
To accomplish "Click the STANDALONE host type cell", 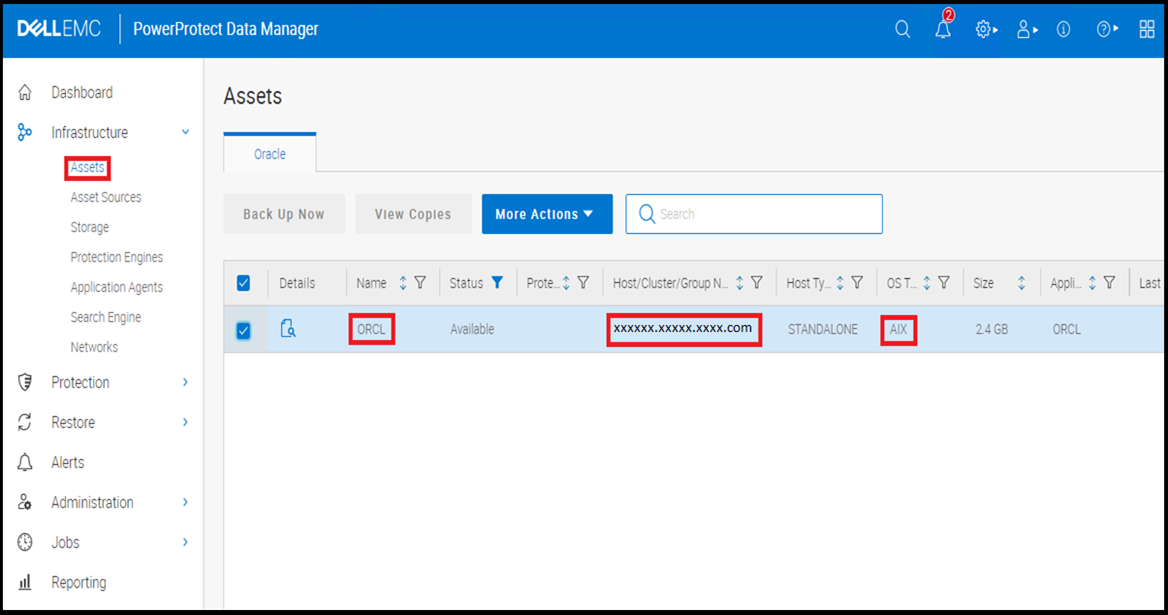I will click(x=822, y=329).
